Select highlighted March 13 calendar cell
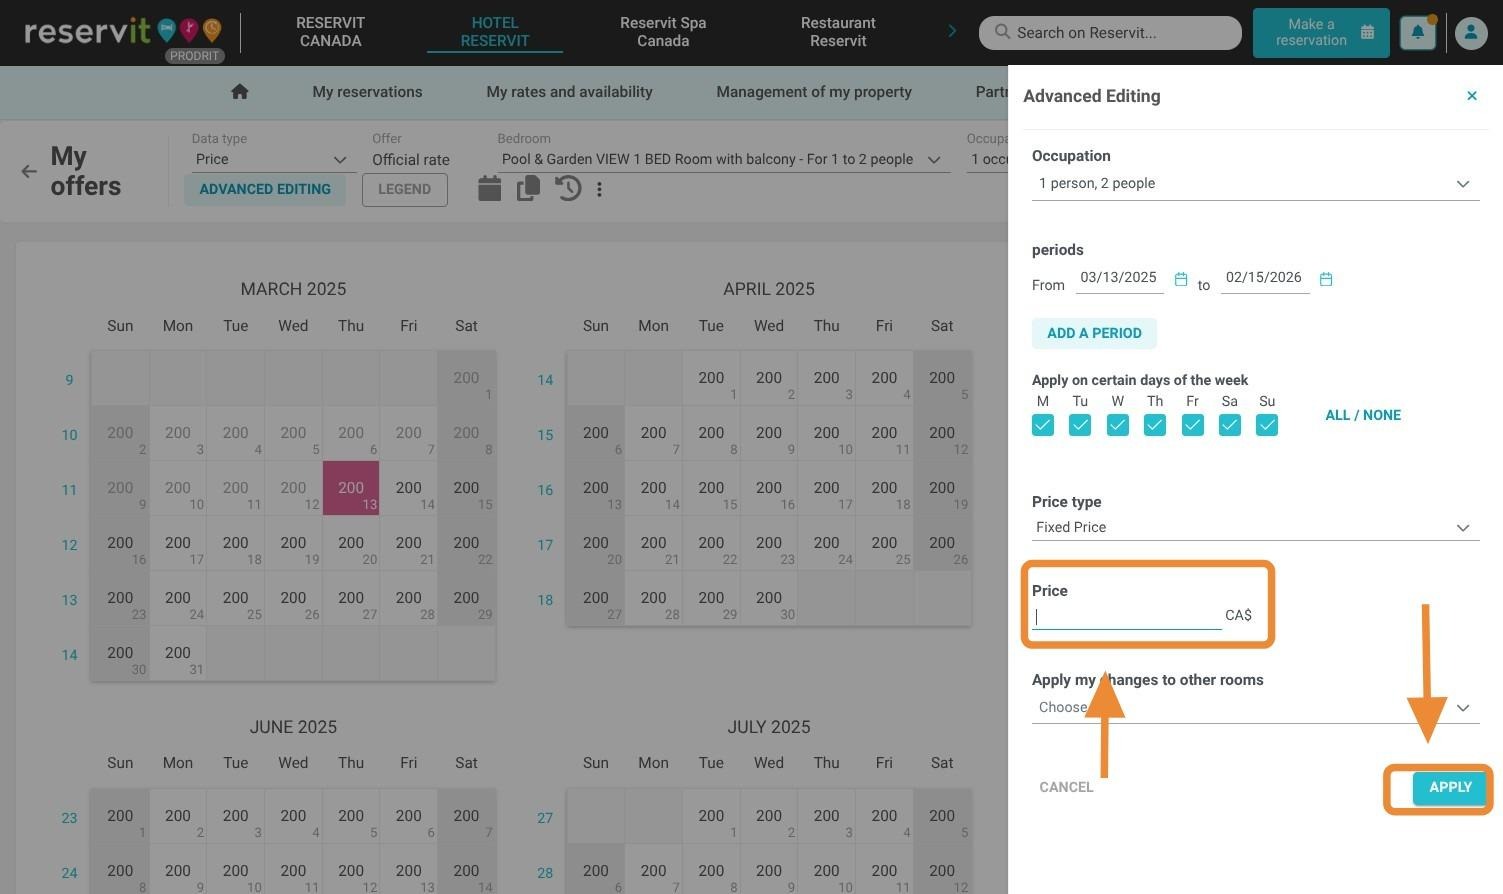Screen dimensions: 1503x894 pyautogui.click(x=351, y=488)
